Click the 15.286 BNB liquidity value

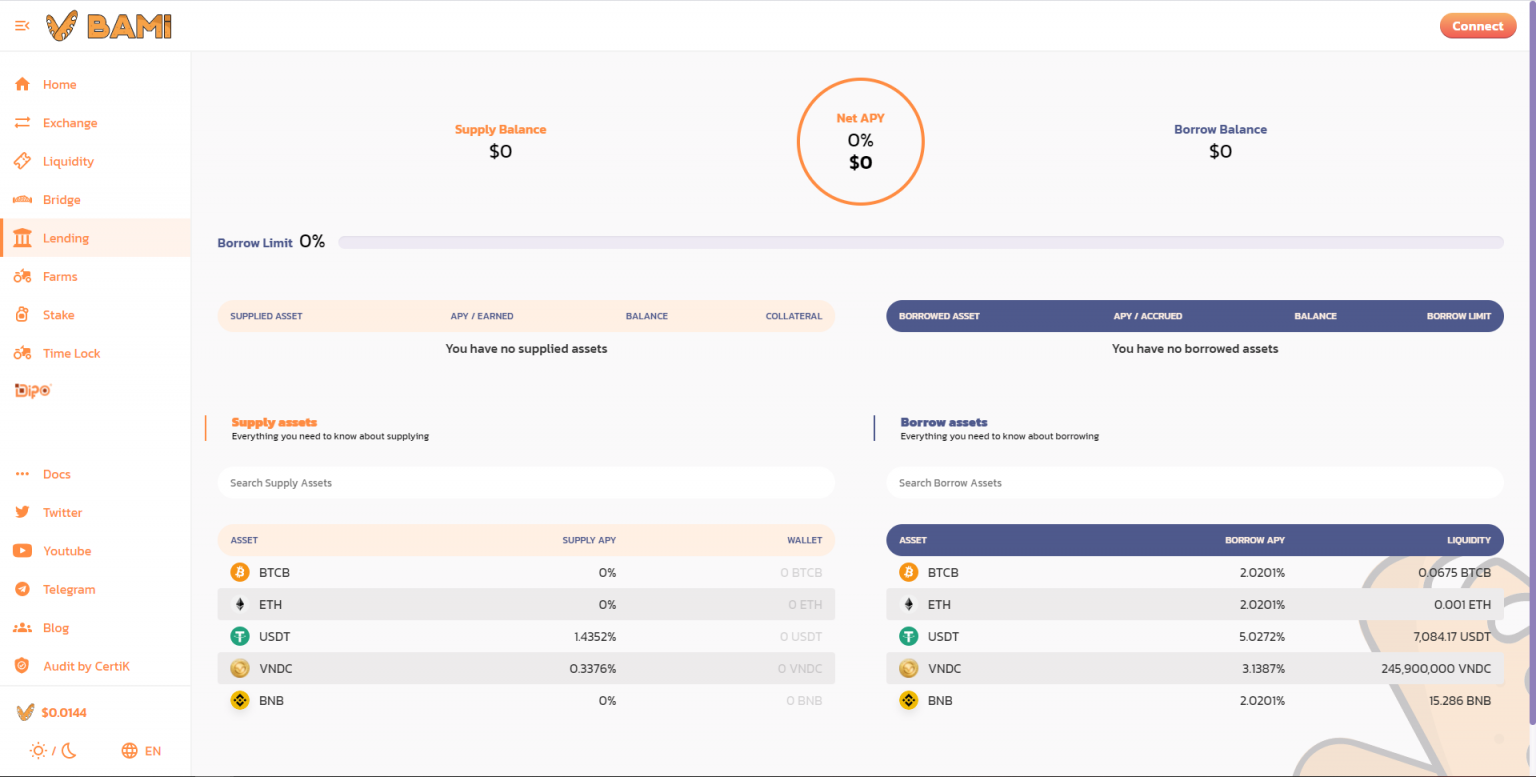coord(1460,700)
